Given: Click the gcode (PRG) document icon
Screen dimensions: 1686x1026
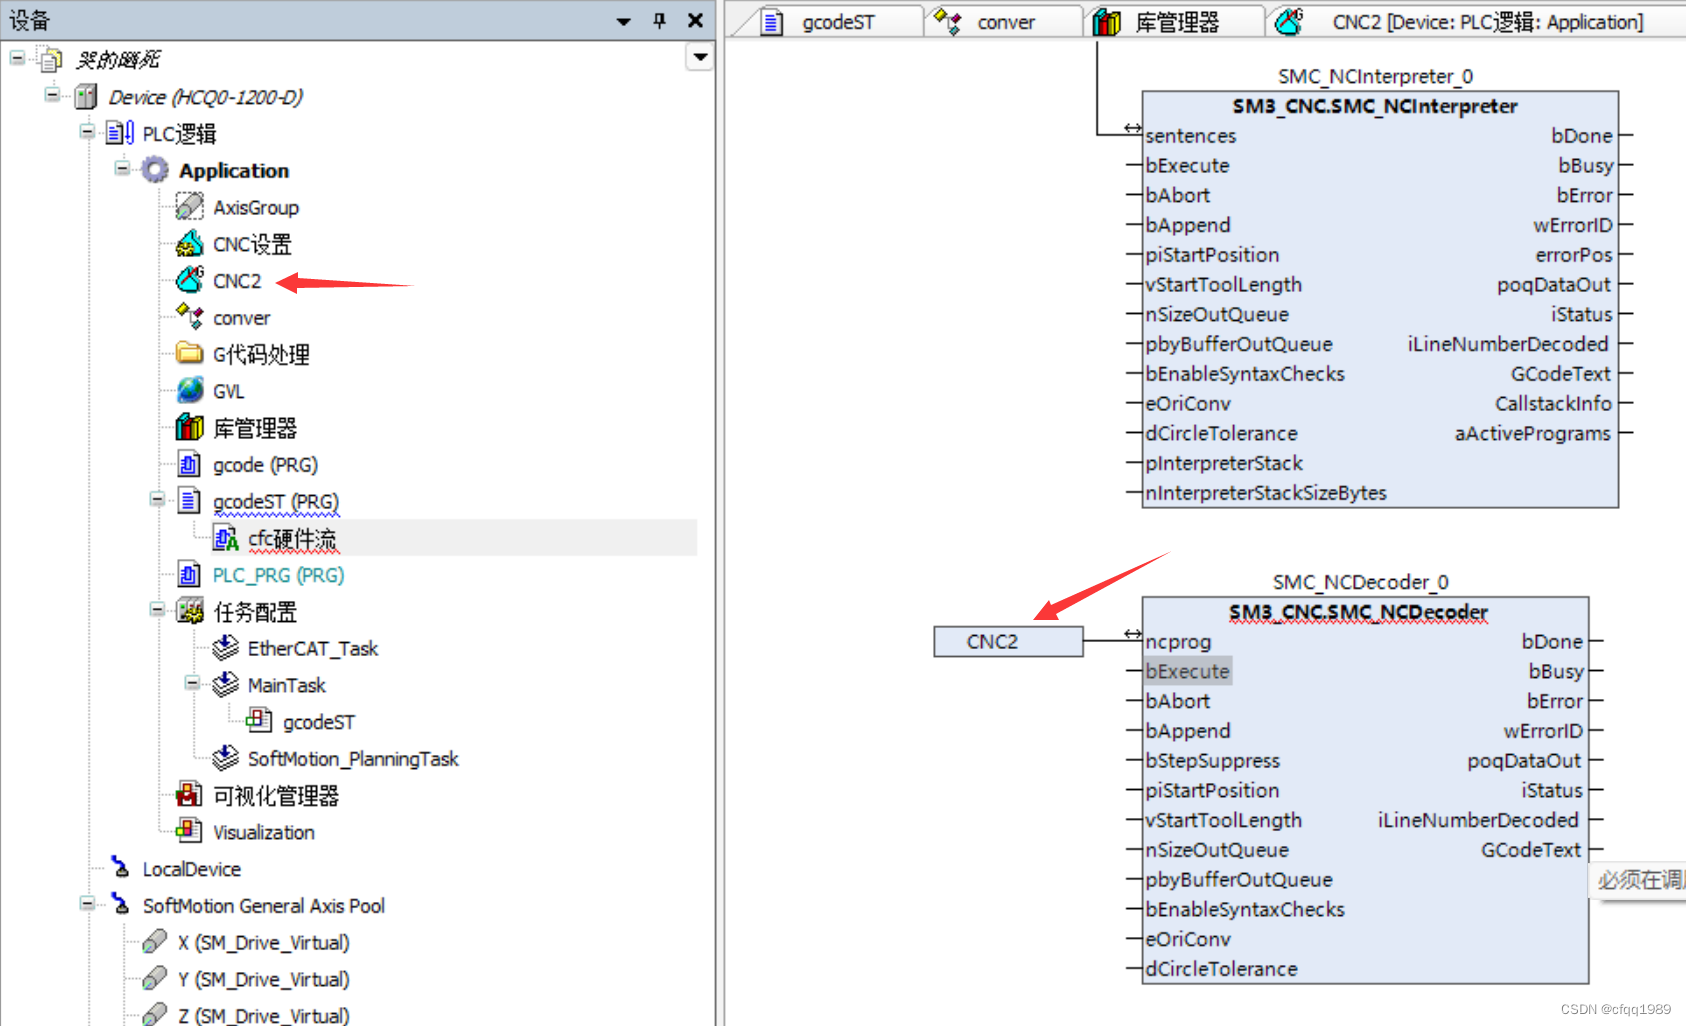Looking at the screenshot, I should pyautogui.click(x=189, y=464).
